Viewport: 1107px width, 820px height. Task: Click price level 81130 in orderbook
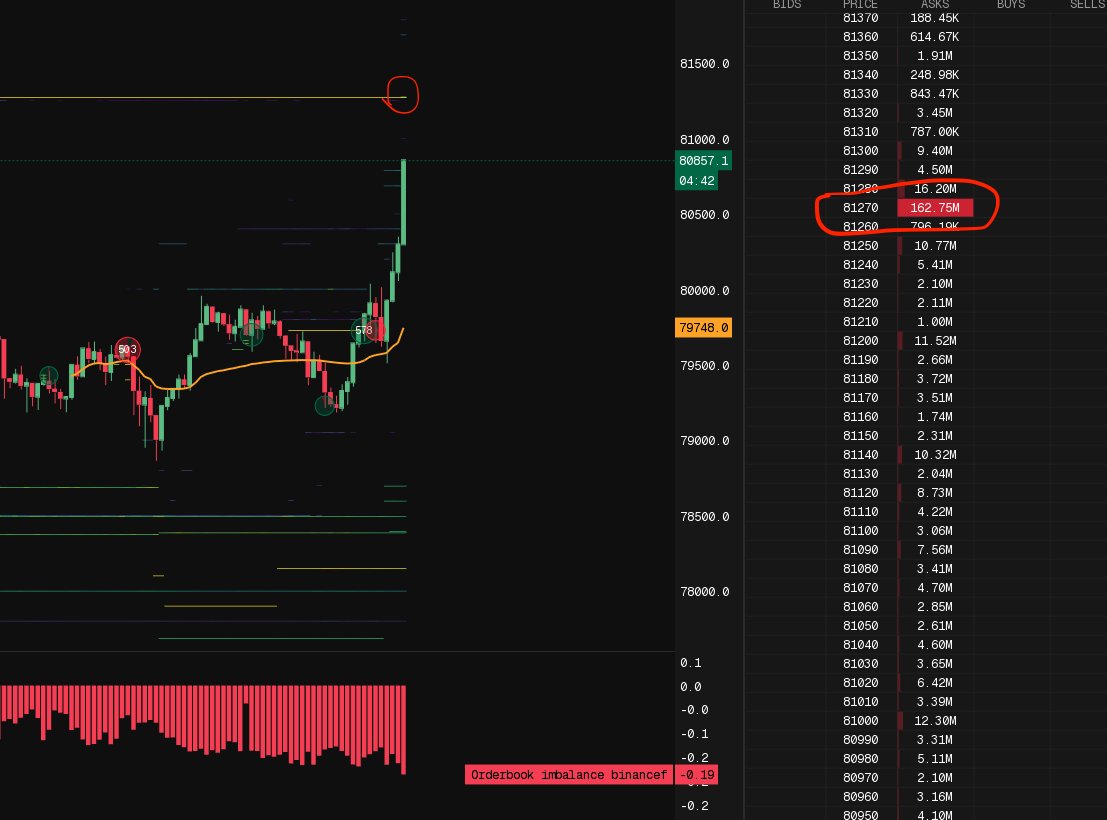click(x=861, y=474)
